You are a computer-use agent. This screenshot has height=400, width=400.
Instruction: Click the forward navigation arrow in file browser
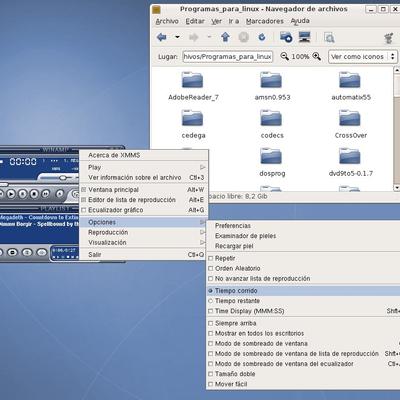tap(194, 37)
